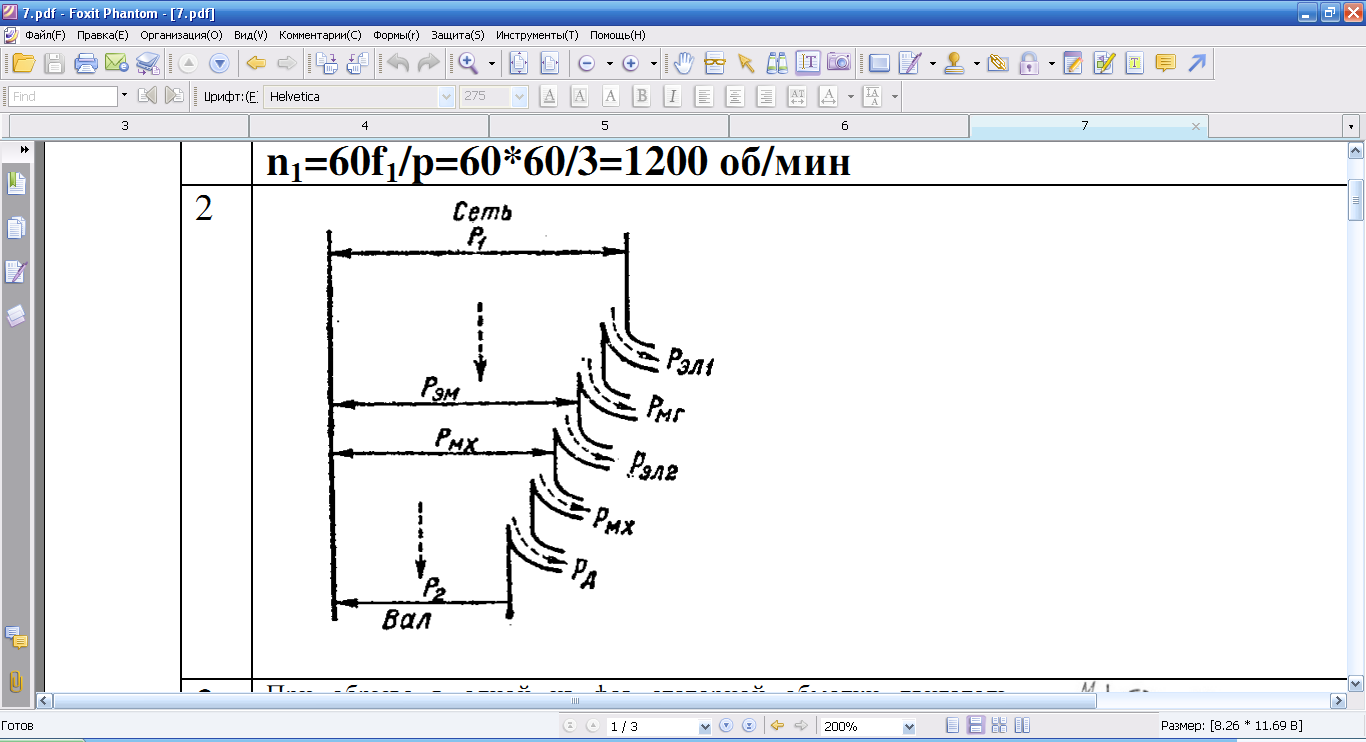Open the Комментарии(C) menu
The height and width of the screenshot is (742, 1366).
(320, 34)
